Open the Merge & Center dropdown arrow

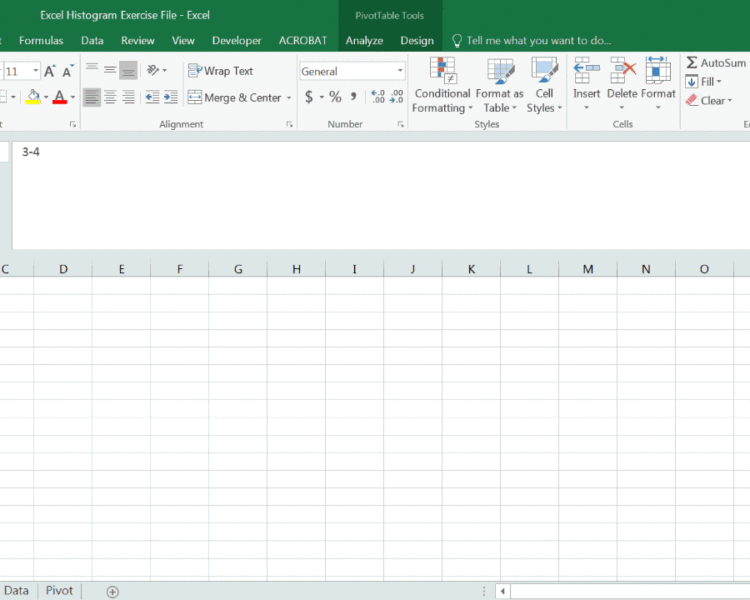pyautogui.click(x=289, y=98)
